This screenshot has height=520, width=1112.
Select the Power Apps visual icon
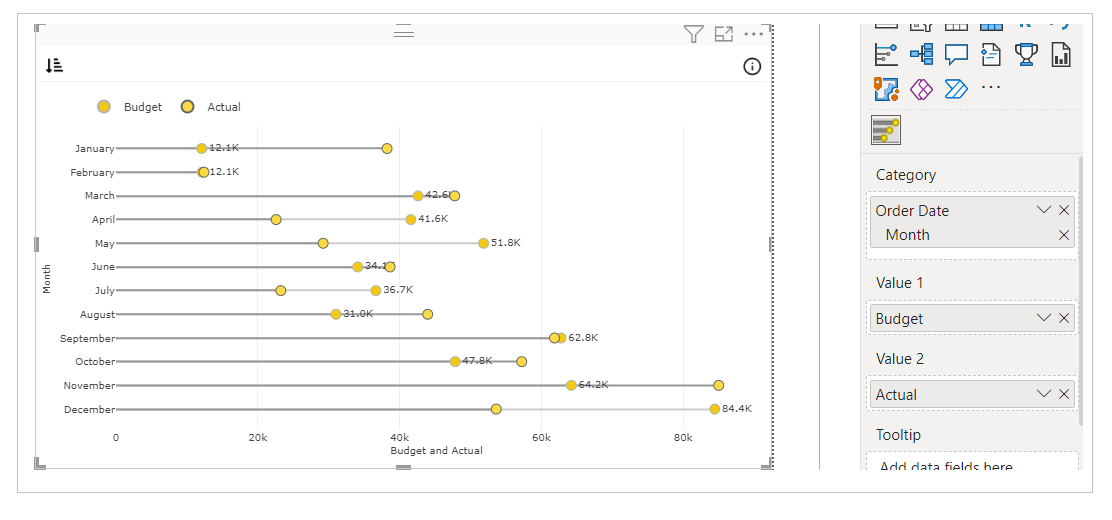tap(921, 89)
